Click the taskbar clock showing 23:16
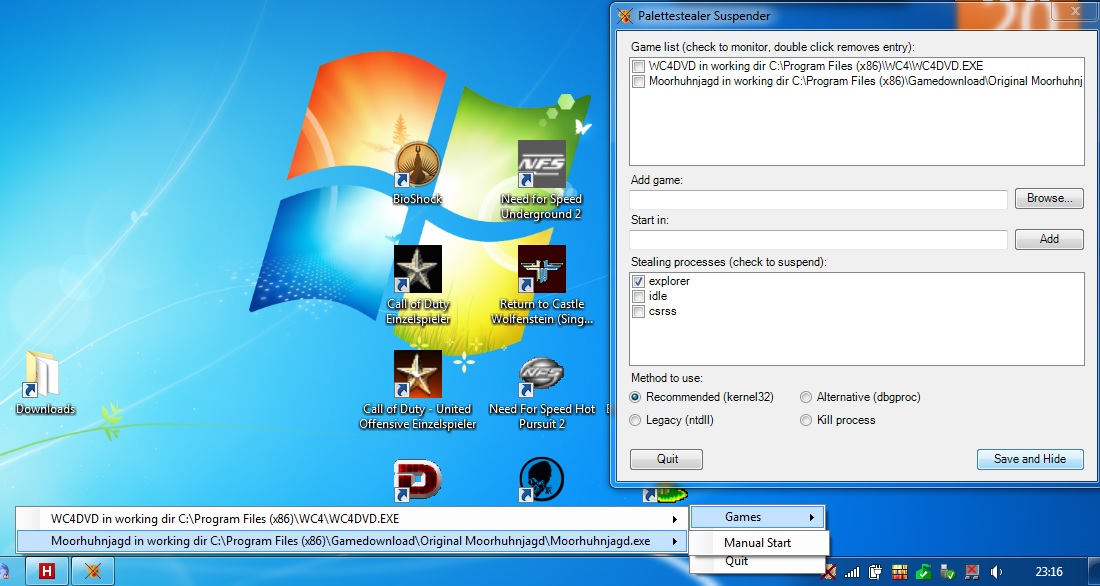This screenshot has height=586, width=1100. pos(1049,572)
